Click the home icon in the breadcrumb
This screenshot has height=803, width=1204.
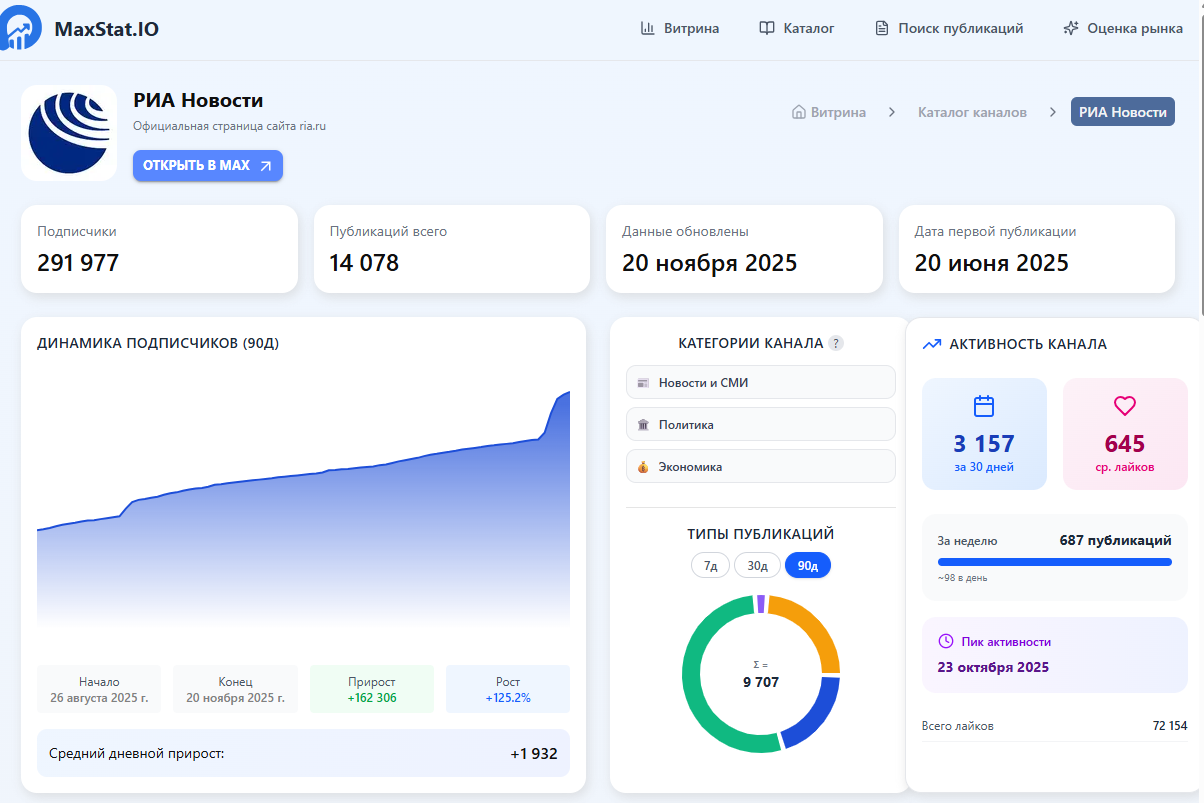(x=799, y=112)
